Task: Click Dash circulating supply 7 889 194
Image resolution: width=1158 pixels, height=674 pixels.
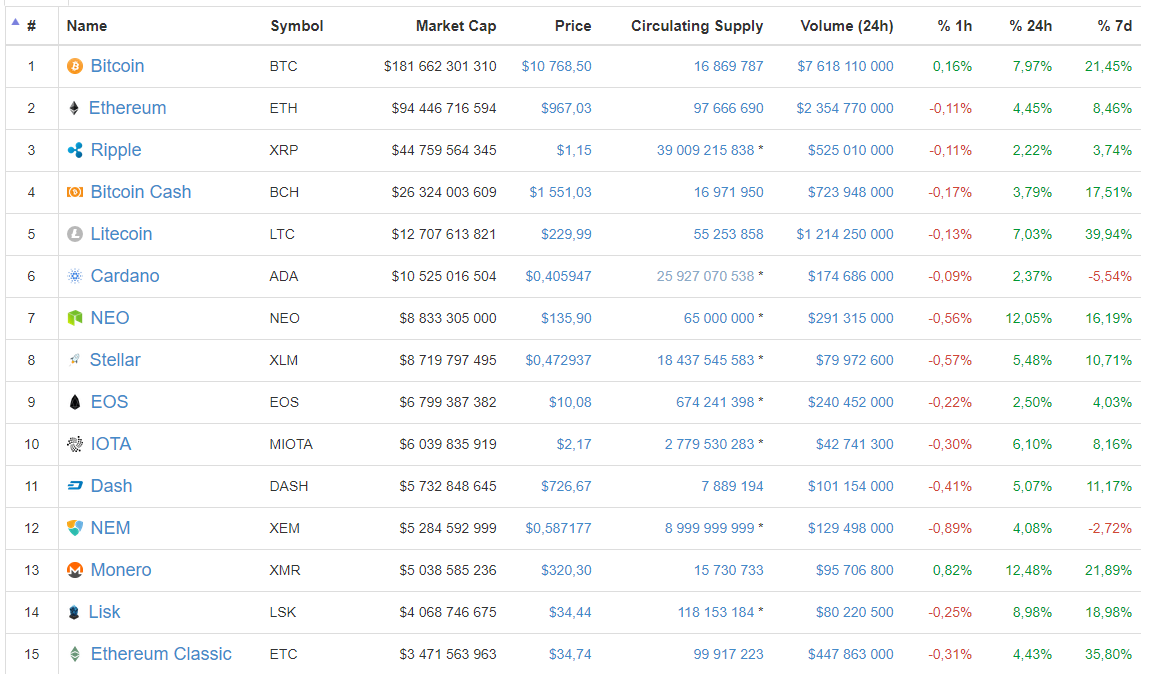Action: pyautogui.click(x=732, y=486)
